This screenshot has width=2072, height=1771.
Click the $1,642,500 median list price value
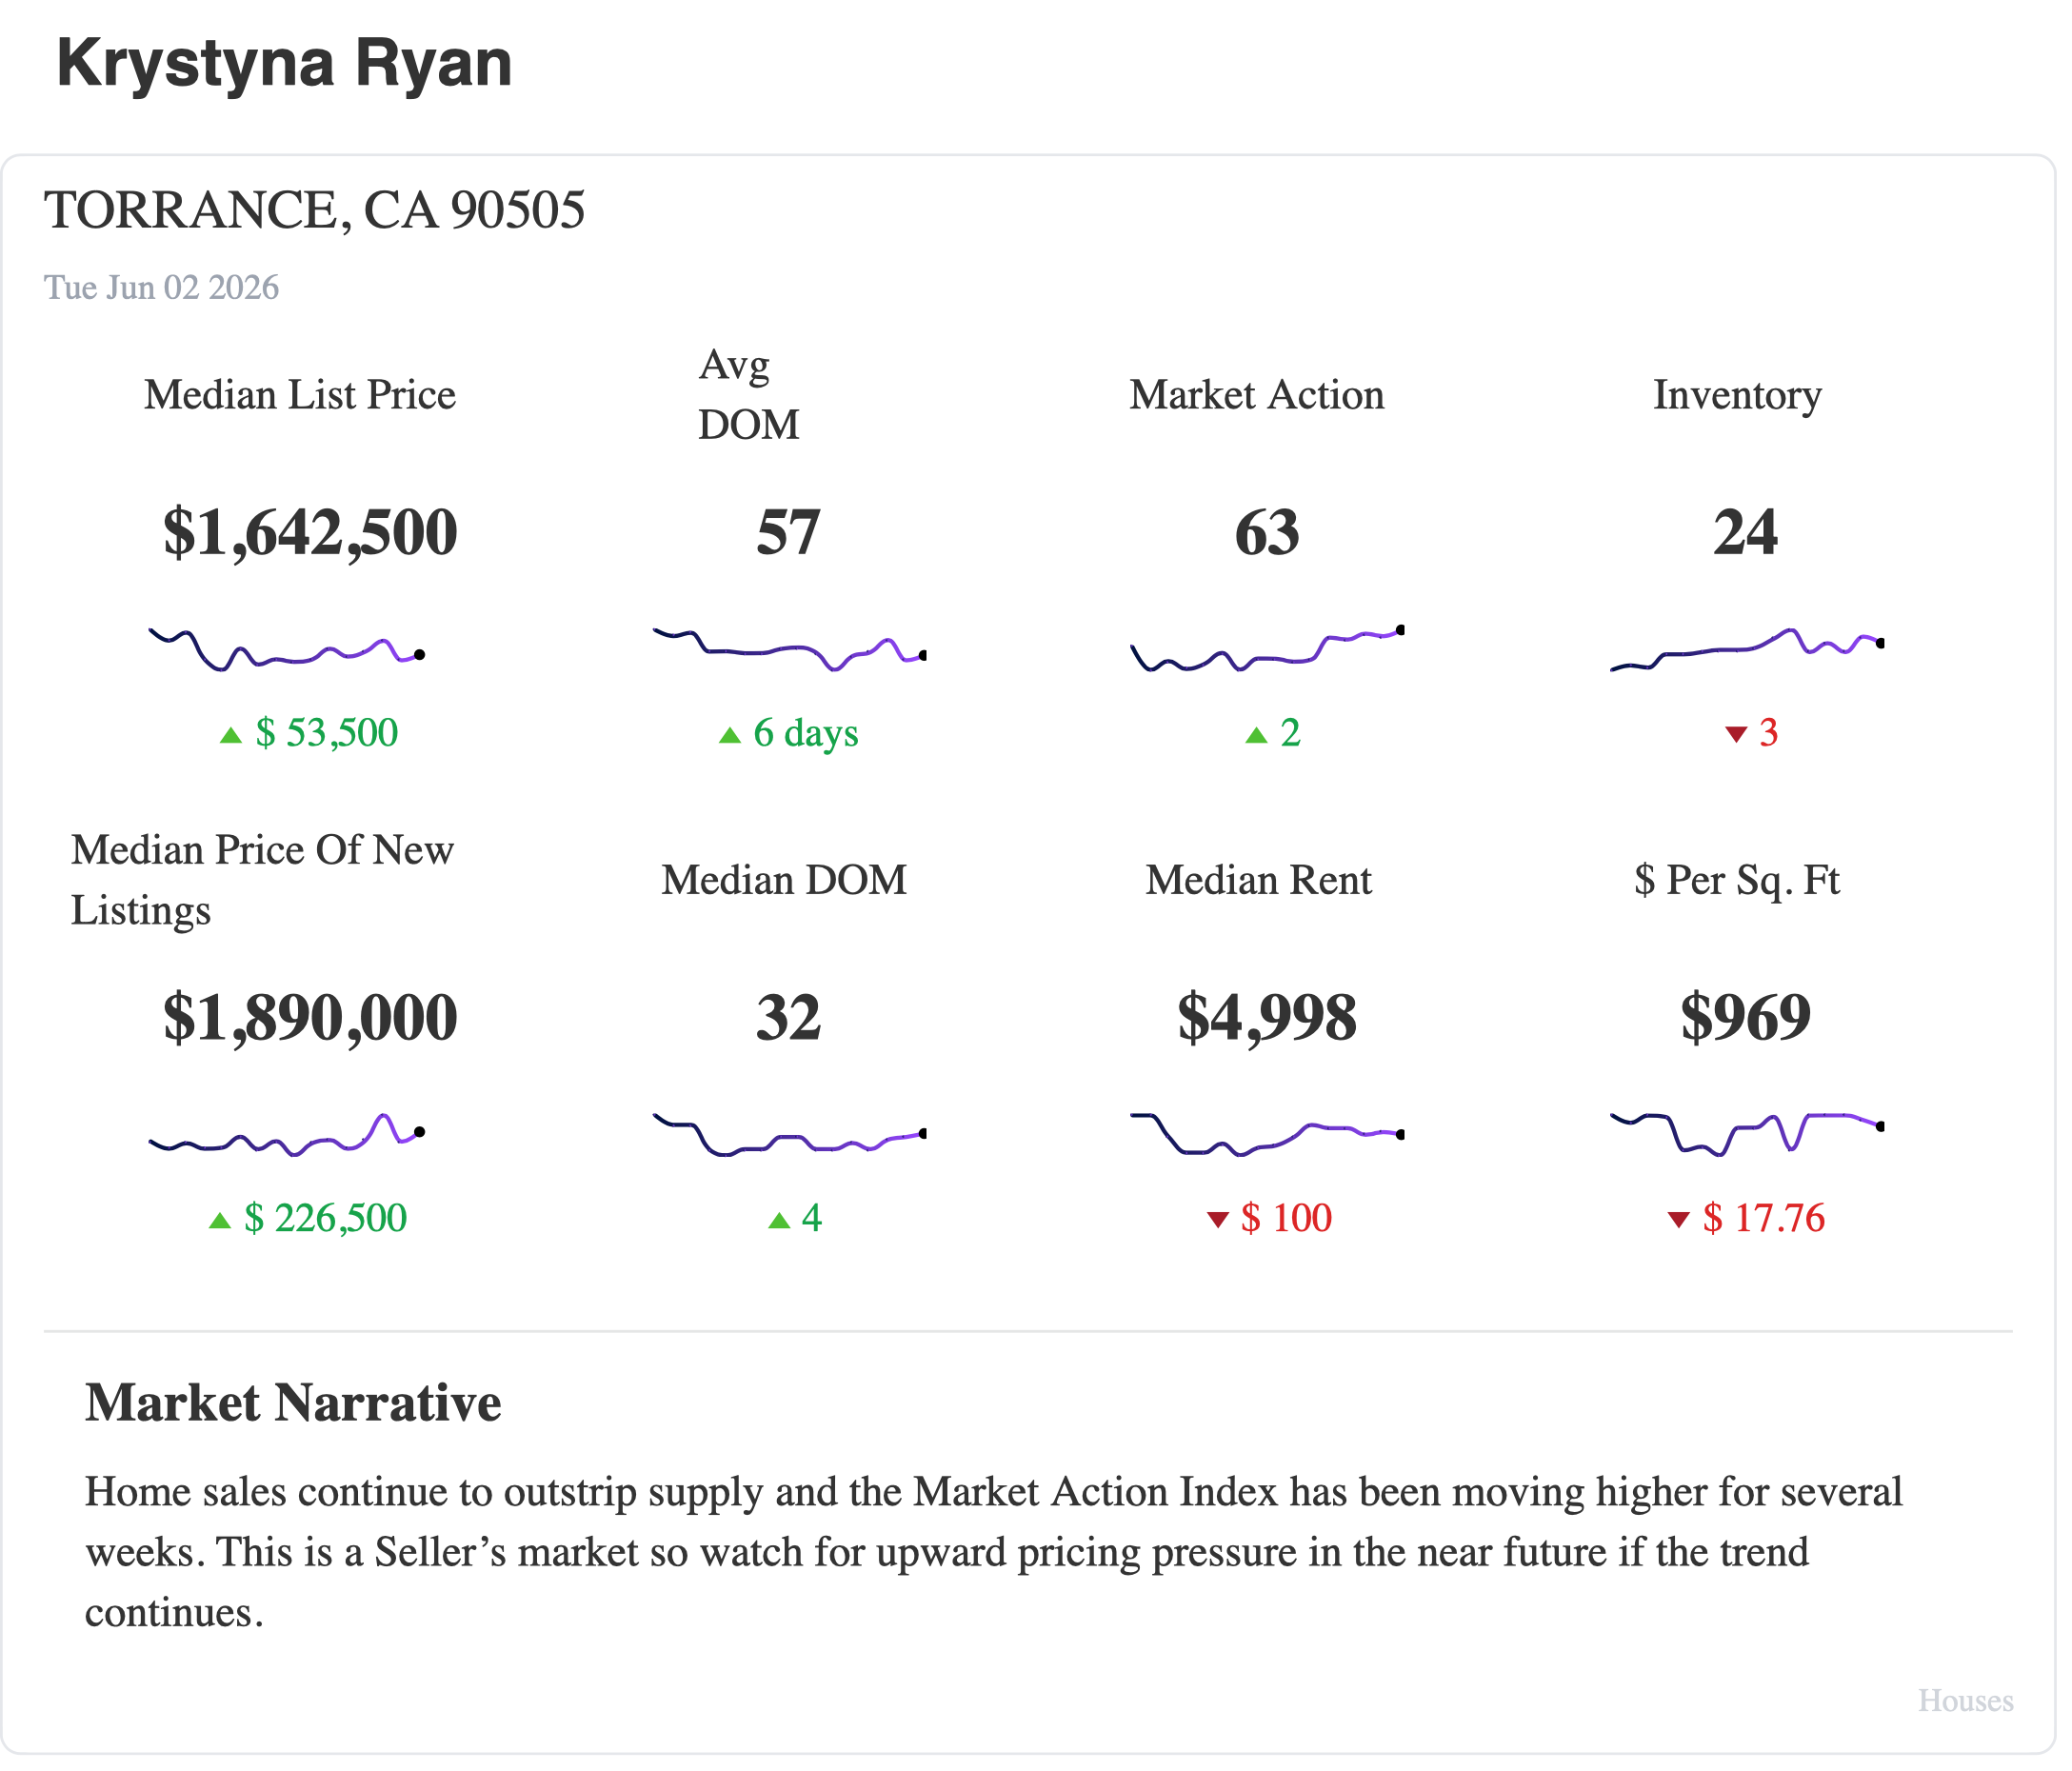point(312,535)
